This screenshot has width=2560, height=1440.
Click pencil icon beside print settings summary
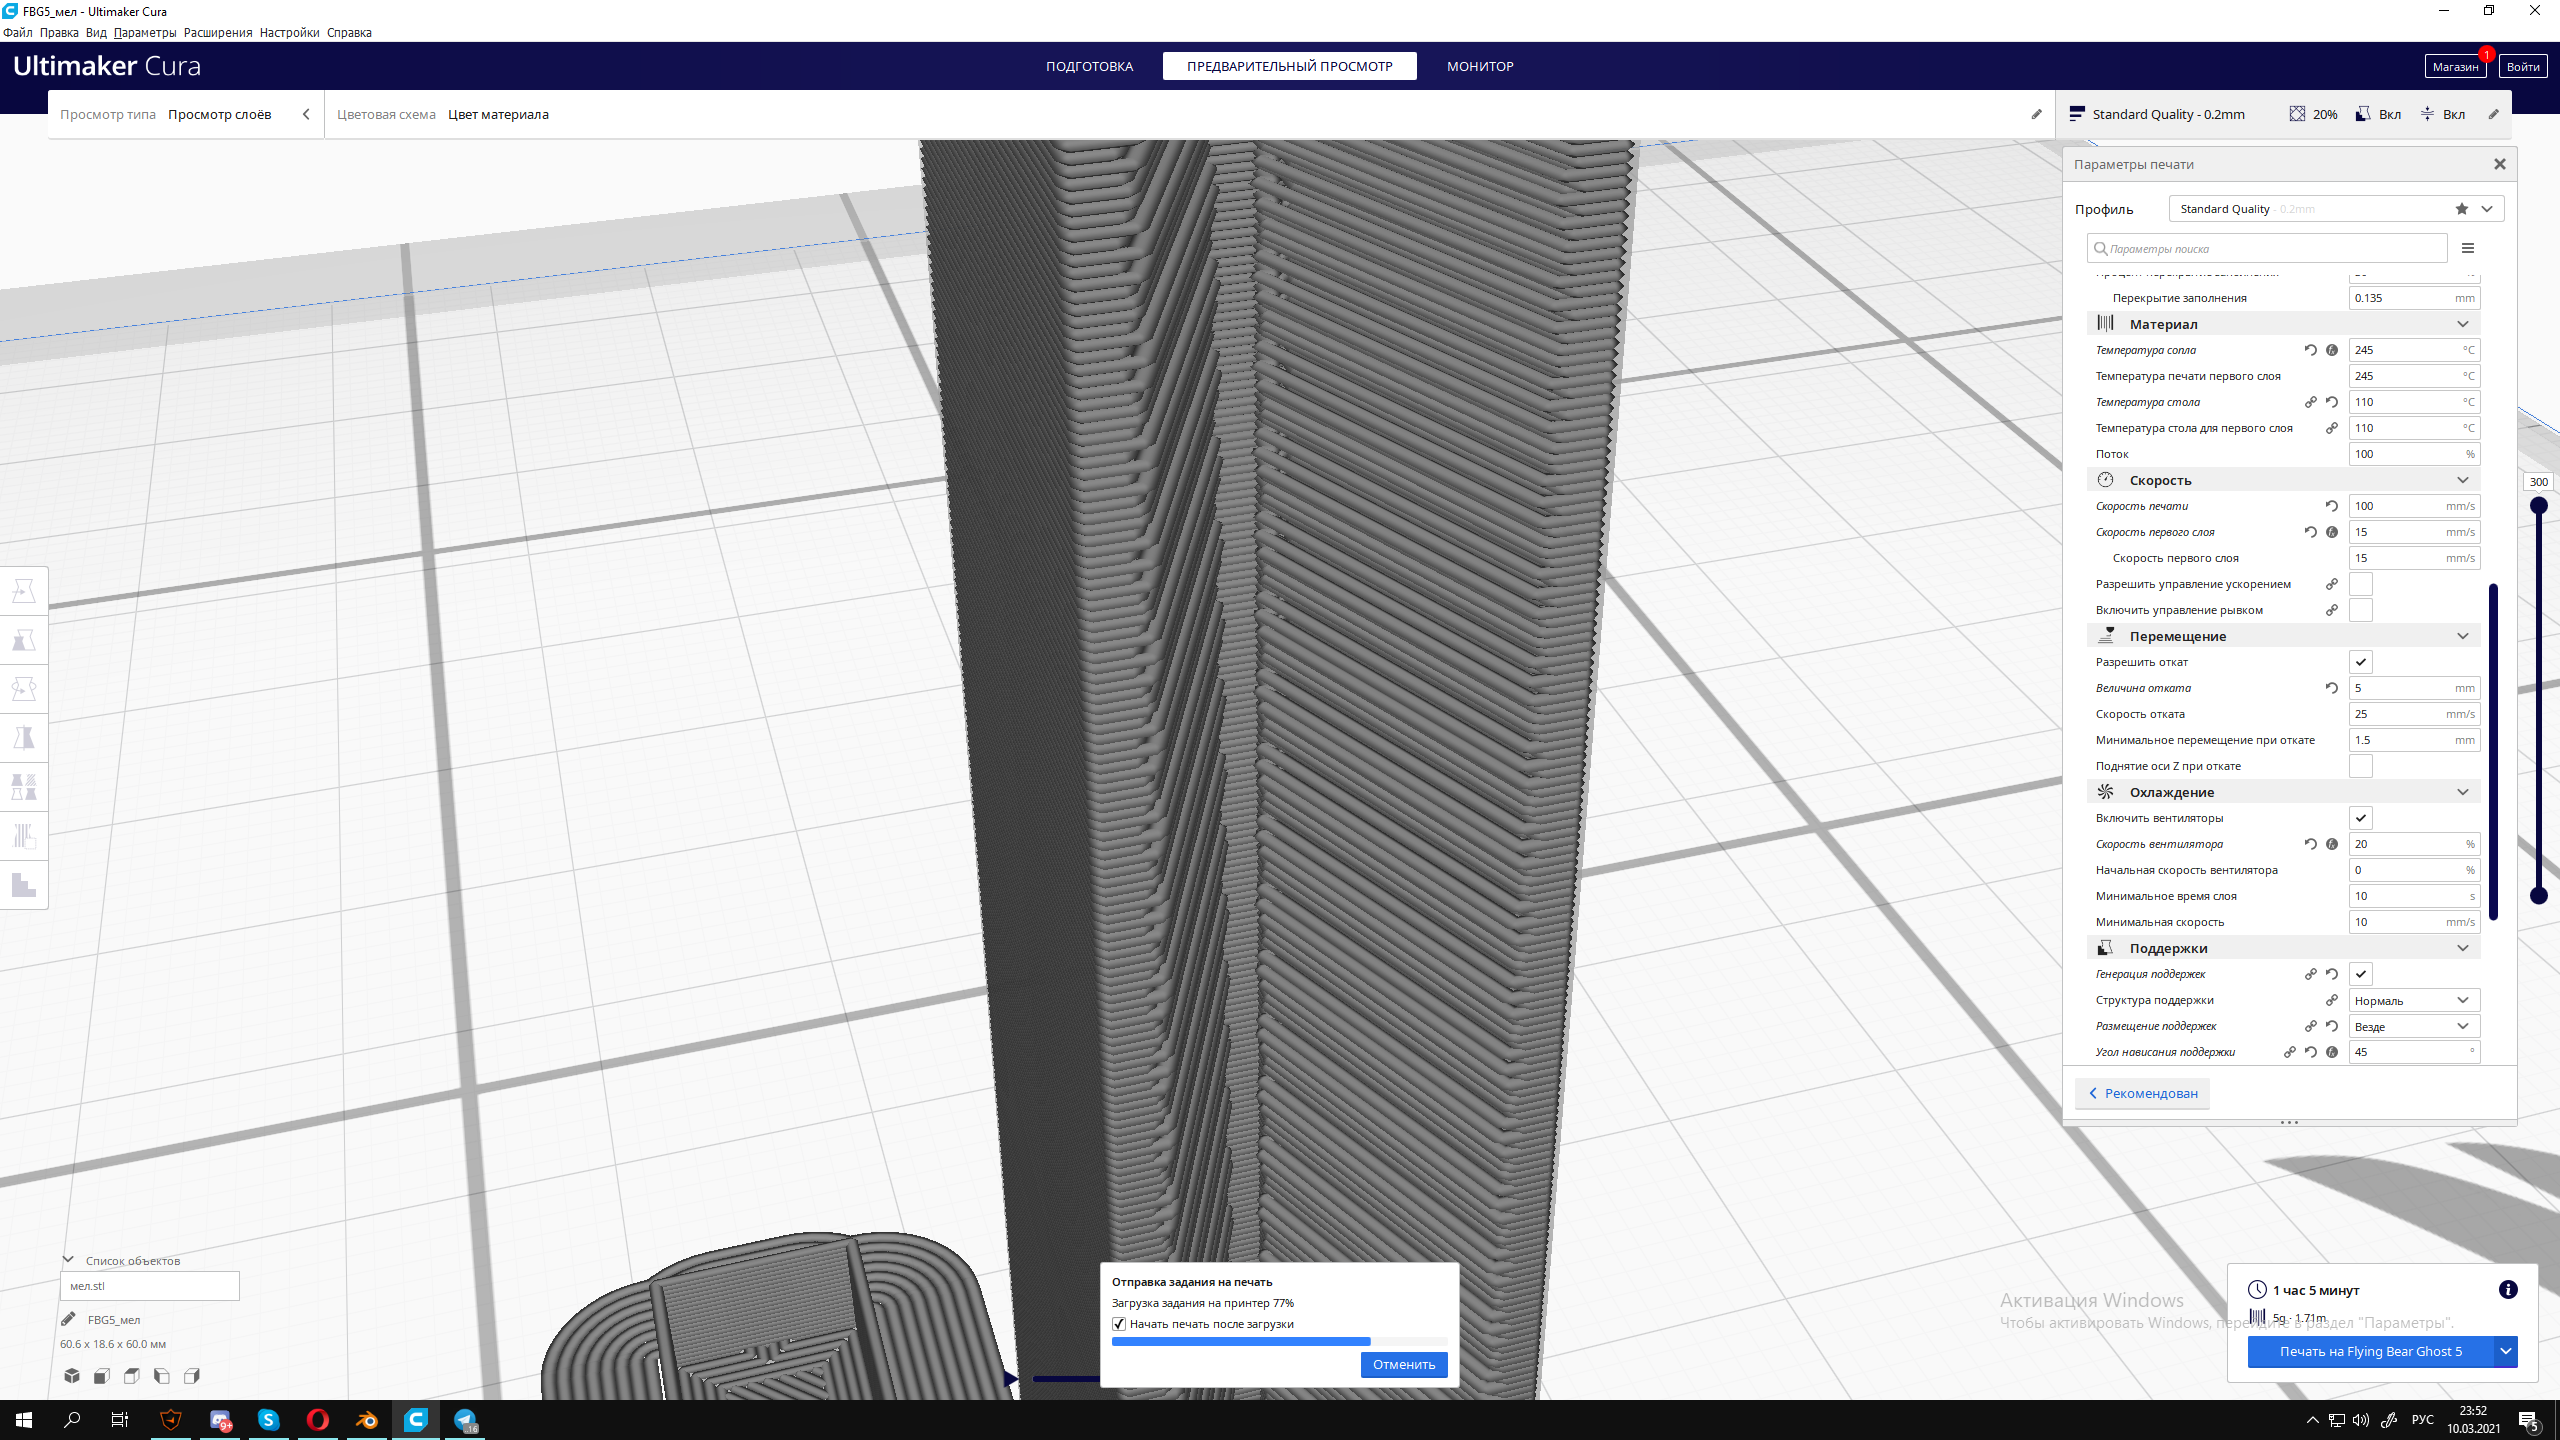click(x=2494, y=114)
